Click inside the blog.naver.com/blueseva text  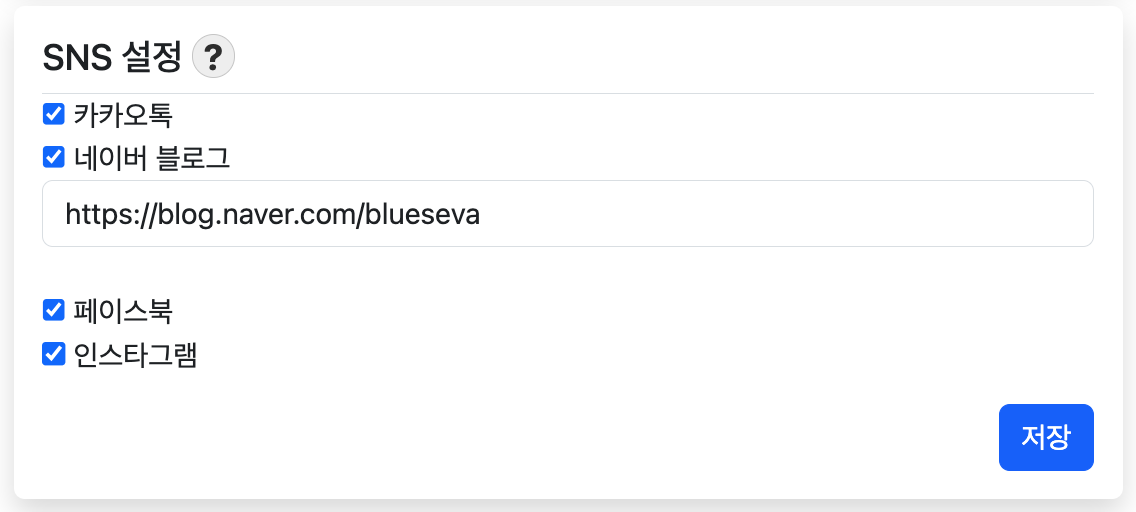tap(300, 214)
